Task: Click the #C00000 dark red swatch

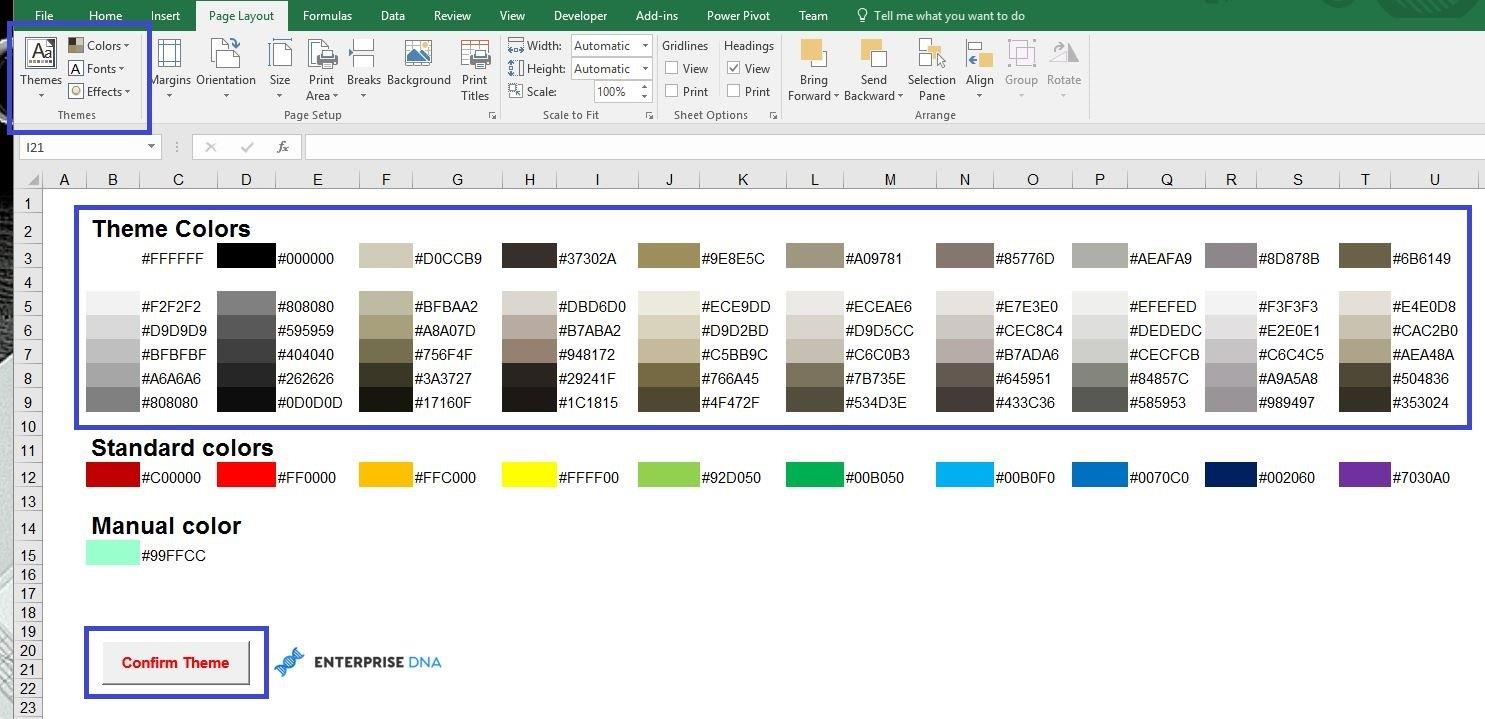Action: click(113, 475)
